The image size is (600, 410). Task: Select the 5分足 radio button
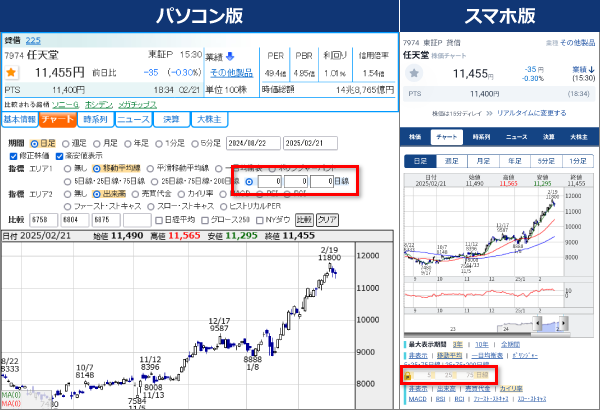195,144
